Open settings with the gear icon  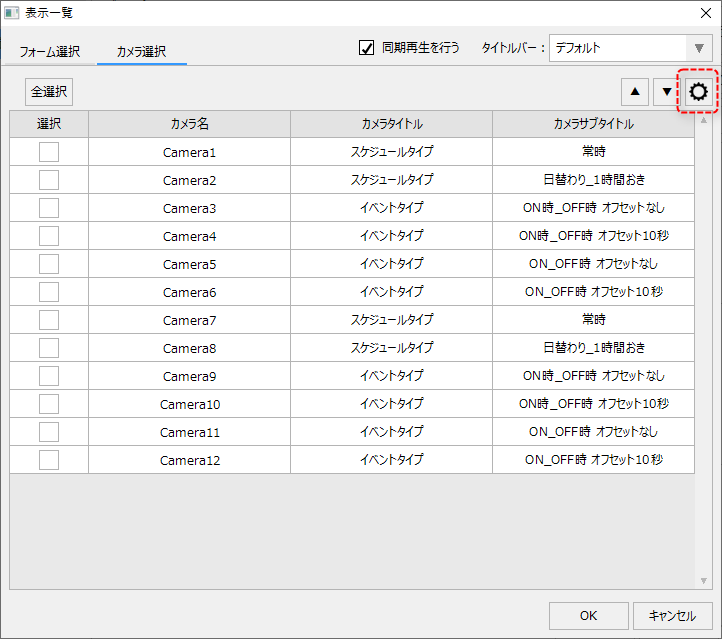click(x=698, y=92)
